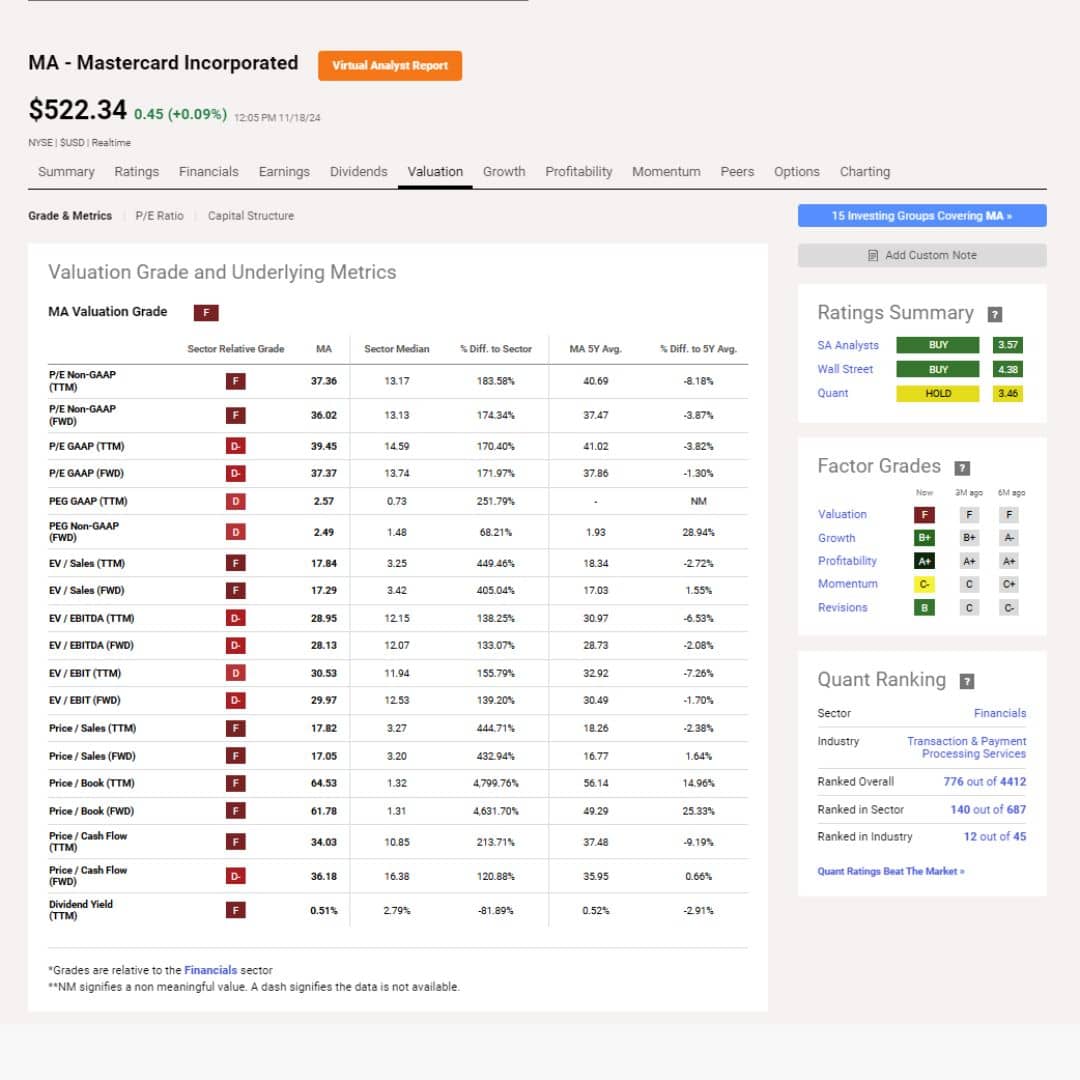Click the yellow HOLD Quant rating badge
The width and height of the screenshot is (1080, 1080).
point(937,393)
